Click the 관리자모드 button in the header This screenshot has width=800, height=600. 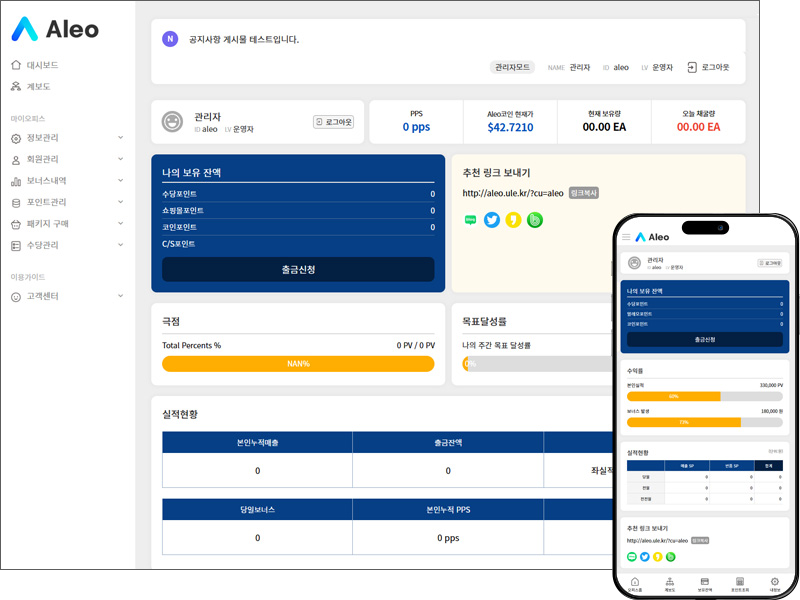(513, 67)
